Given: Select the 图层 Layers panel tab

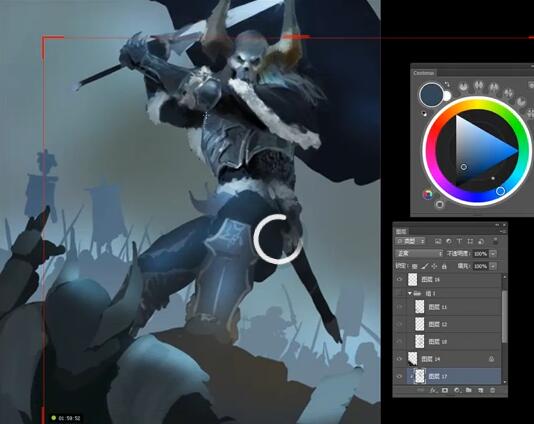Looking at the screenshot, I should pyautogui.click(x=401, y=232).
